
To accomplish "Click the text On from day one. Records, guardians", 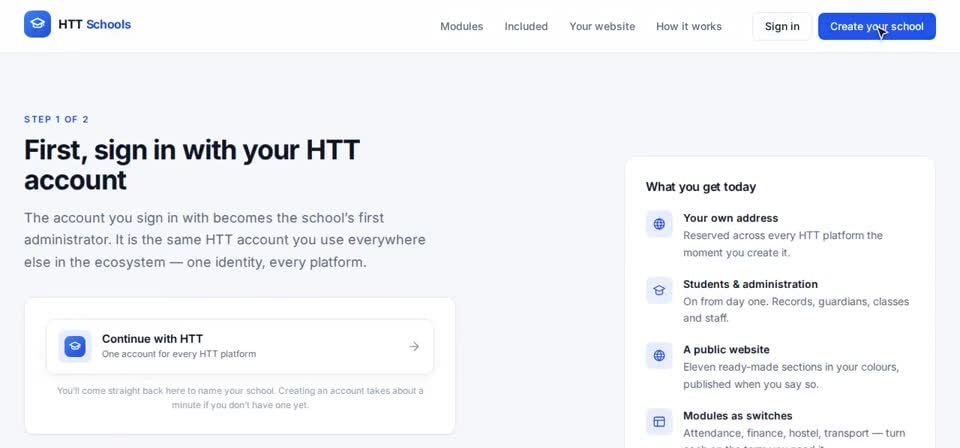I will pos(796,310).
